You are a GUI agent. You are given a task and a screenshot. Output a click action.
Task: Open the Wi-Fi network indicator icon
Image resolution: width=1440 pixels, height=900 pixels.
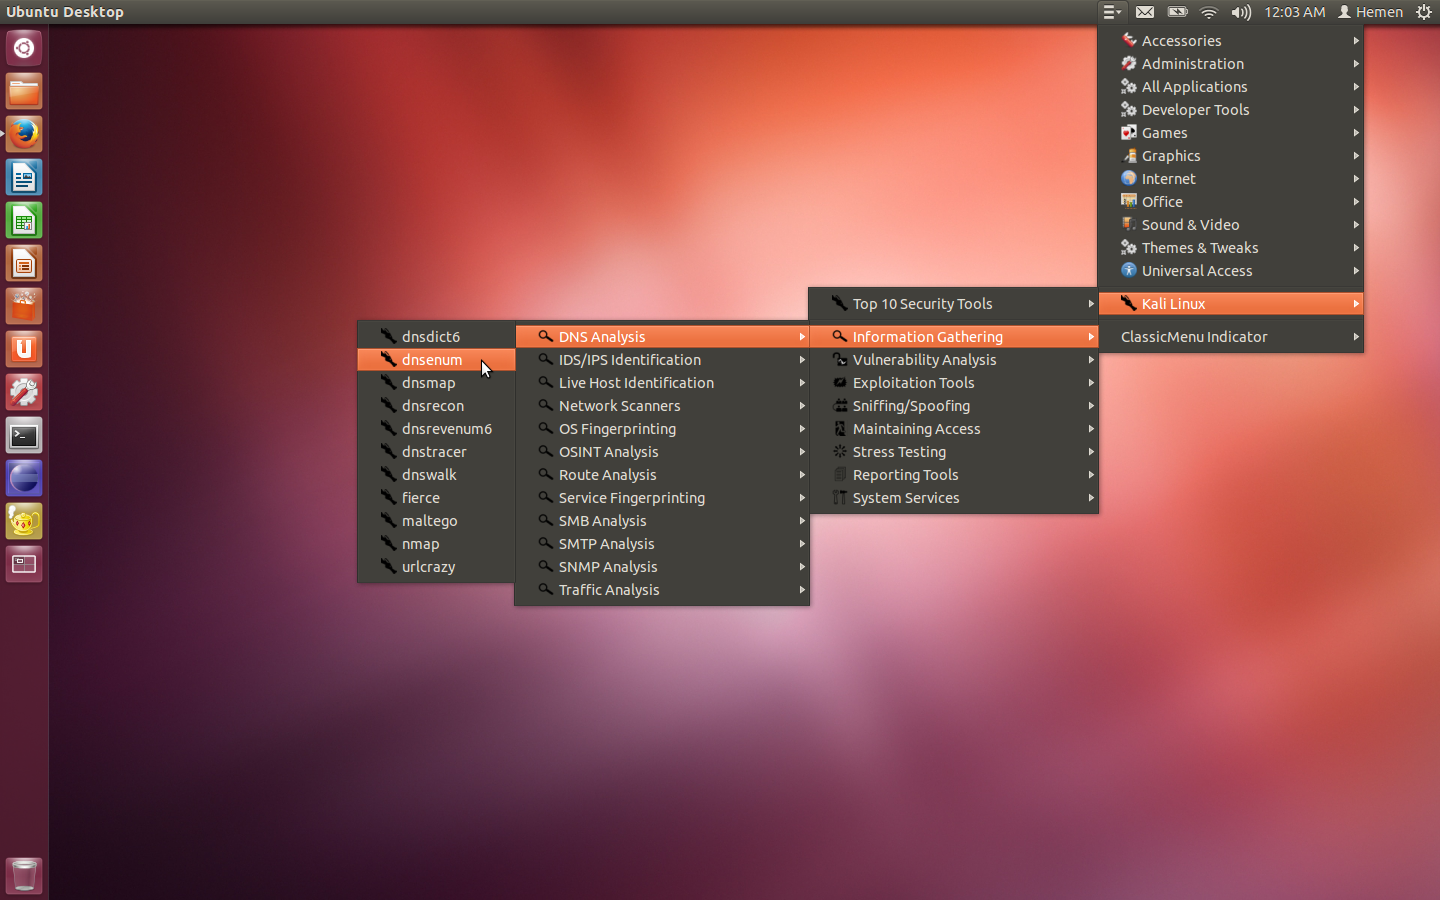pos(1209,12)
